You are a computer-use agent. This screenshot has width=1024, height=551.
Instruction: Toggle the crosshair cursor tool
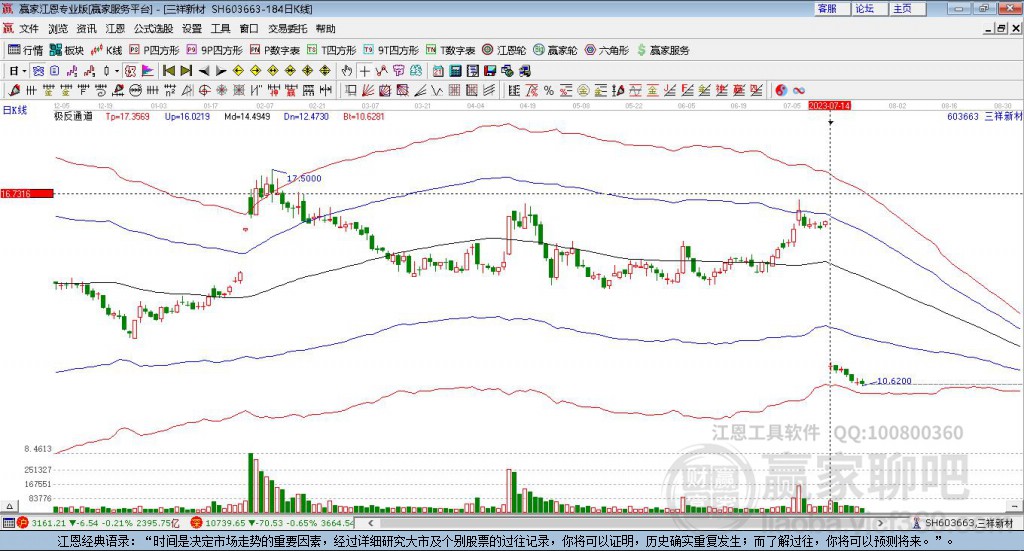tap(364, 71)
